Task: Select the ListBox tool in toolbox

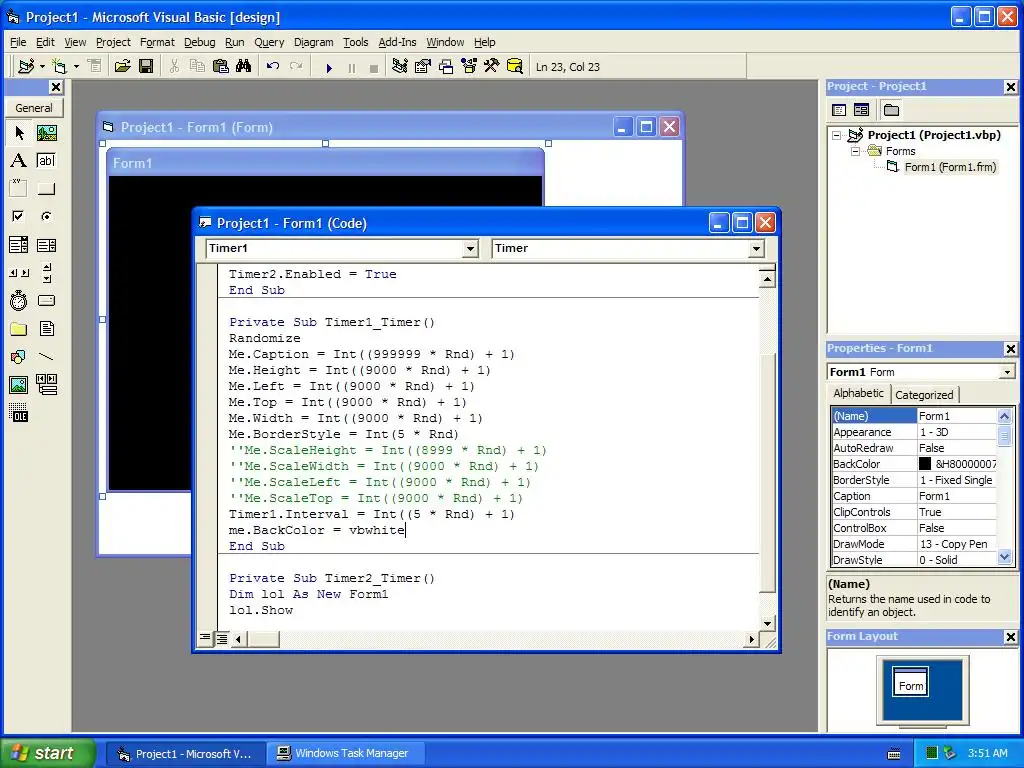Action: click(x=46, y=245)
